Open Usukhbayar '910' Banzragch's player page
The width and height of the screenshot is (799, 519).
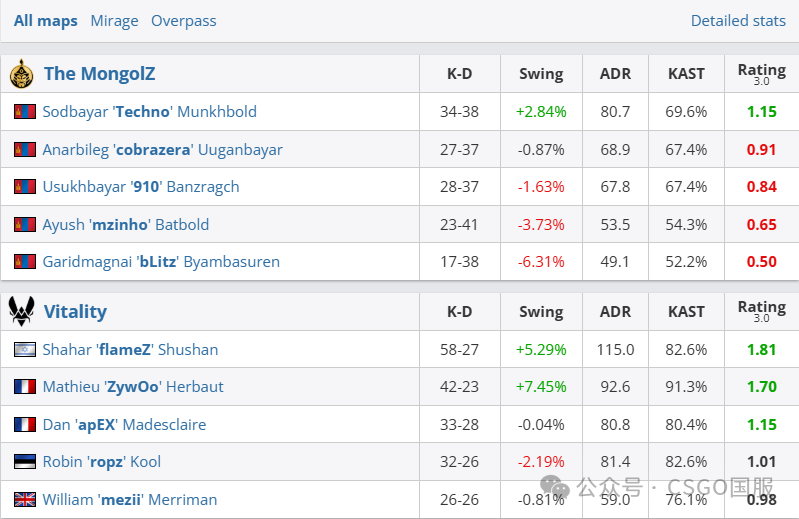pyautogui.click(x=141, y=187)
